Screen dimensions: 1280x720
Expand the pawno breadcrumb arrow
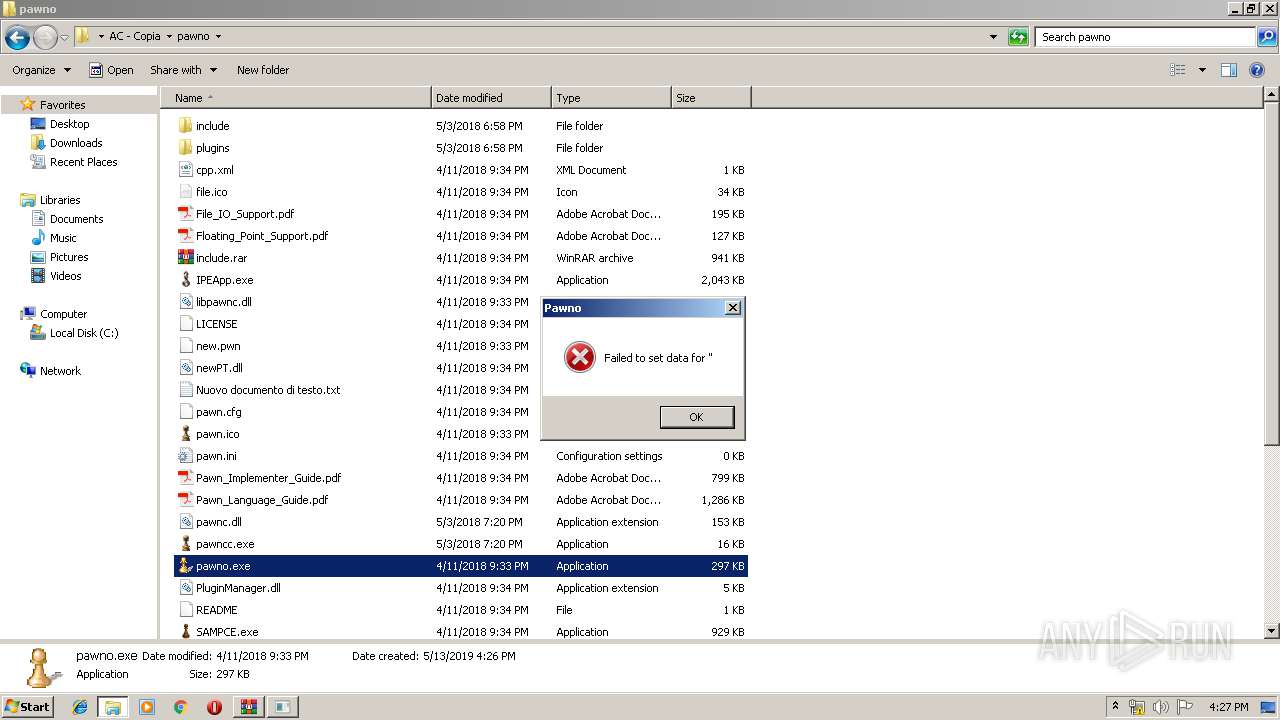pyautogui.click(x=218, y=36)
